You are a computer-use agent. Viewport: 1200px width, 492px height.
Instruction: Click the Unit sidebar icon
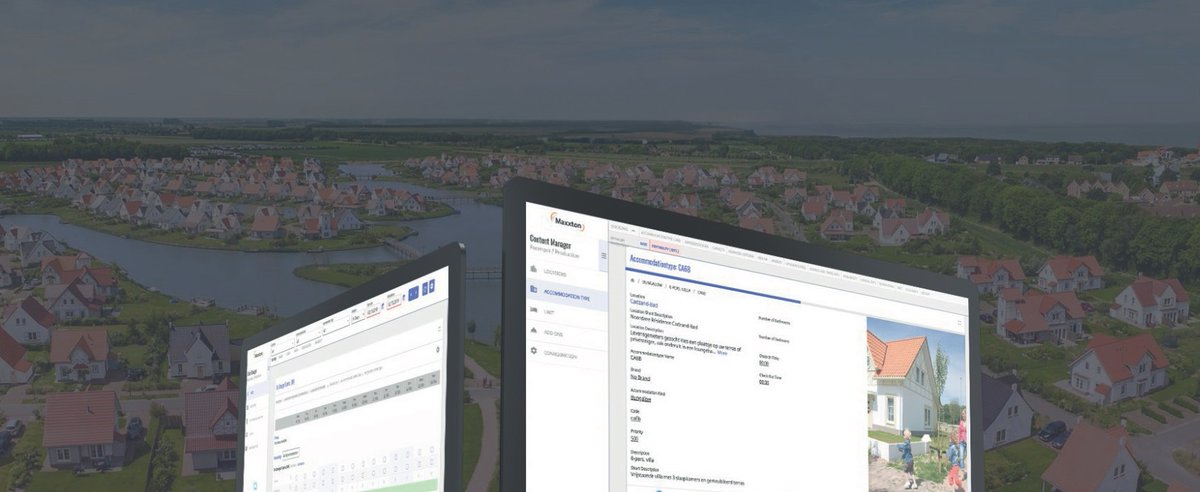coord(534,310)
